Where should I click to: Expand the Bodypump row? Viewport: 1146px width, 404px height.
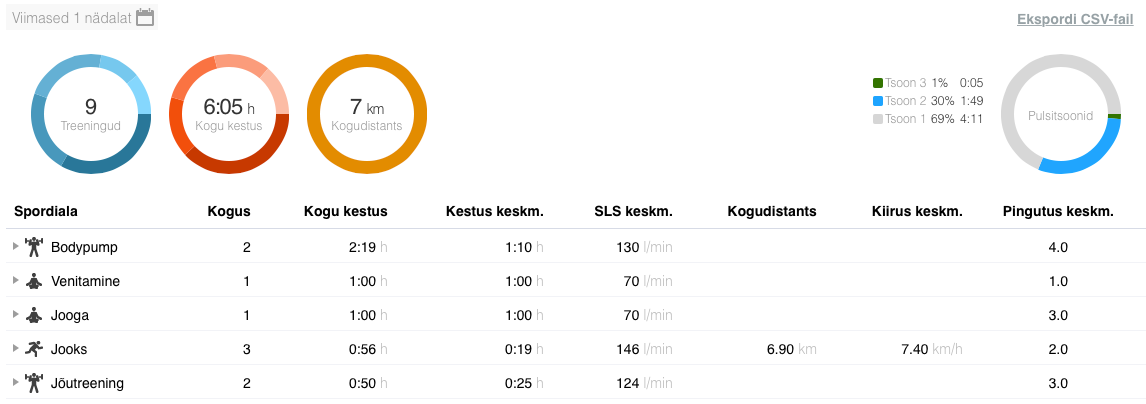tap(15, 247)
